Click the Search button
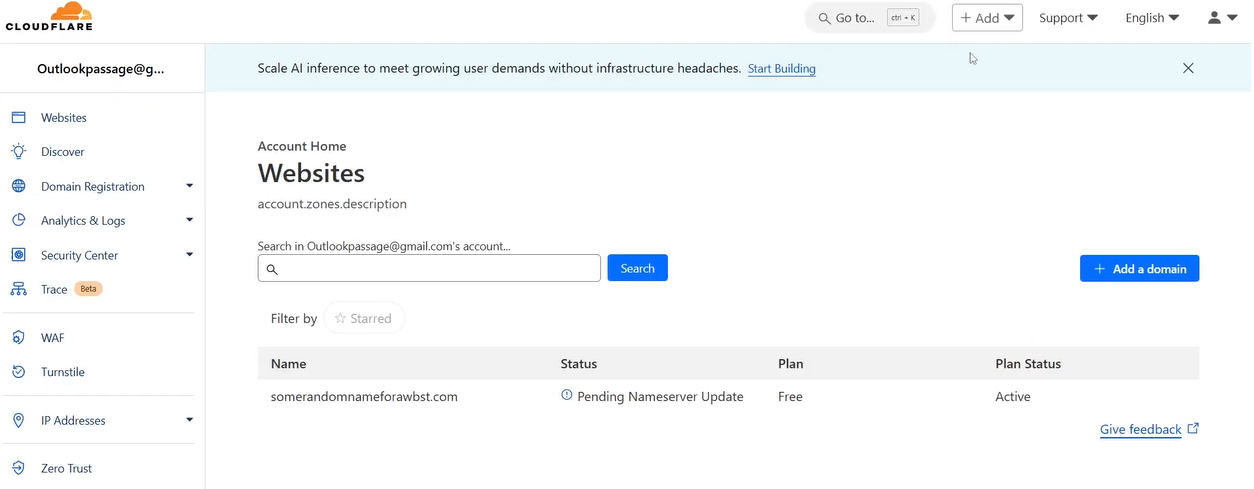Screen dimensions: 1254x489 pos(637,268)
